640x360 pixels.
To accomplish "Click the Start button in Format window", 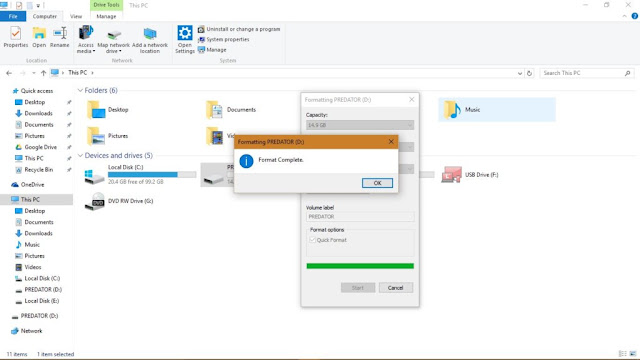I will coord(358,288).
